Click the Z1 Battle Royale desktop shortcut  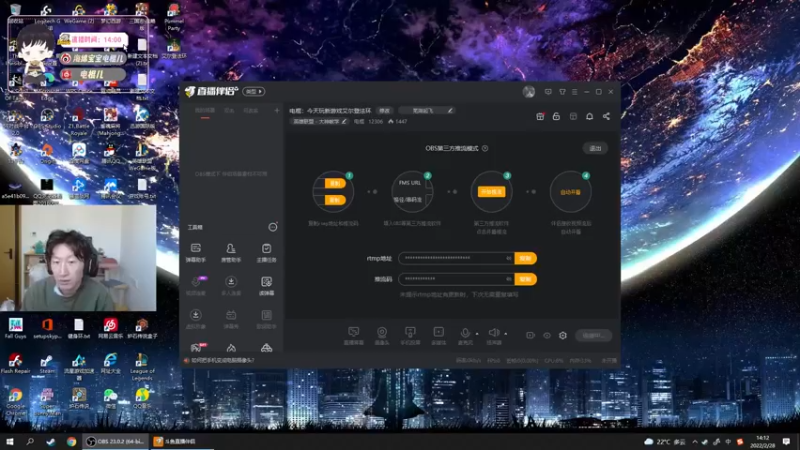point(79,121)
